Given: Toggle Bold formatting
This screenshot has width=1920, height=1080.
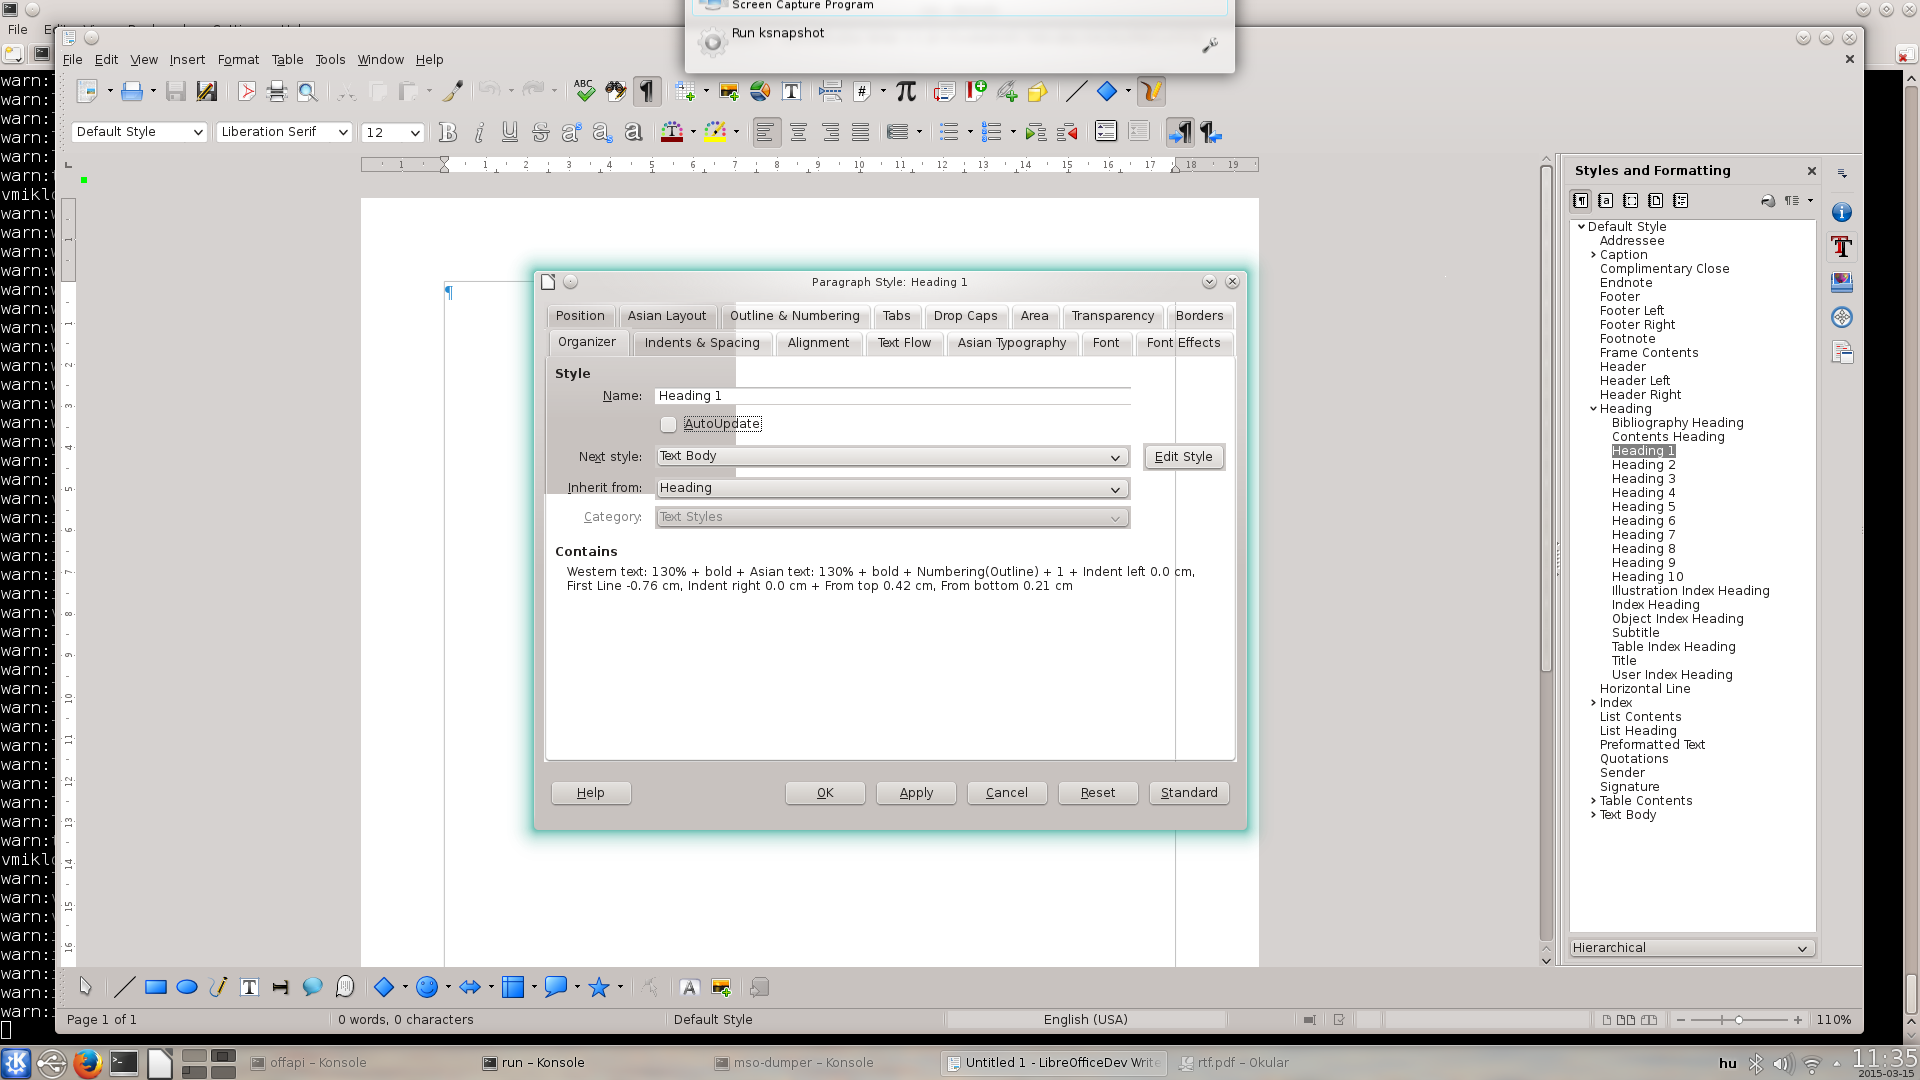Looking at the screenshot, I should coord(448,132).
